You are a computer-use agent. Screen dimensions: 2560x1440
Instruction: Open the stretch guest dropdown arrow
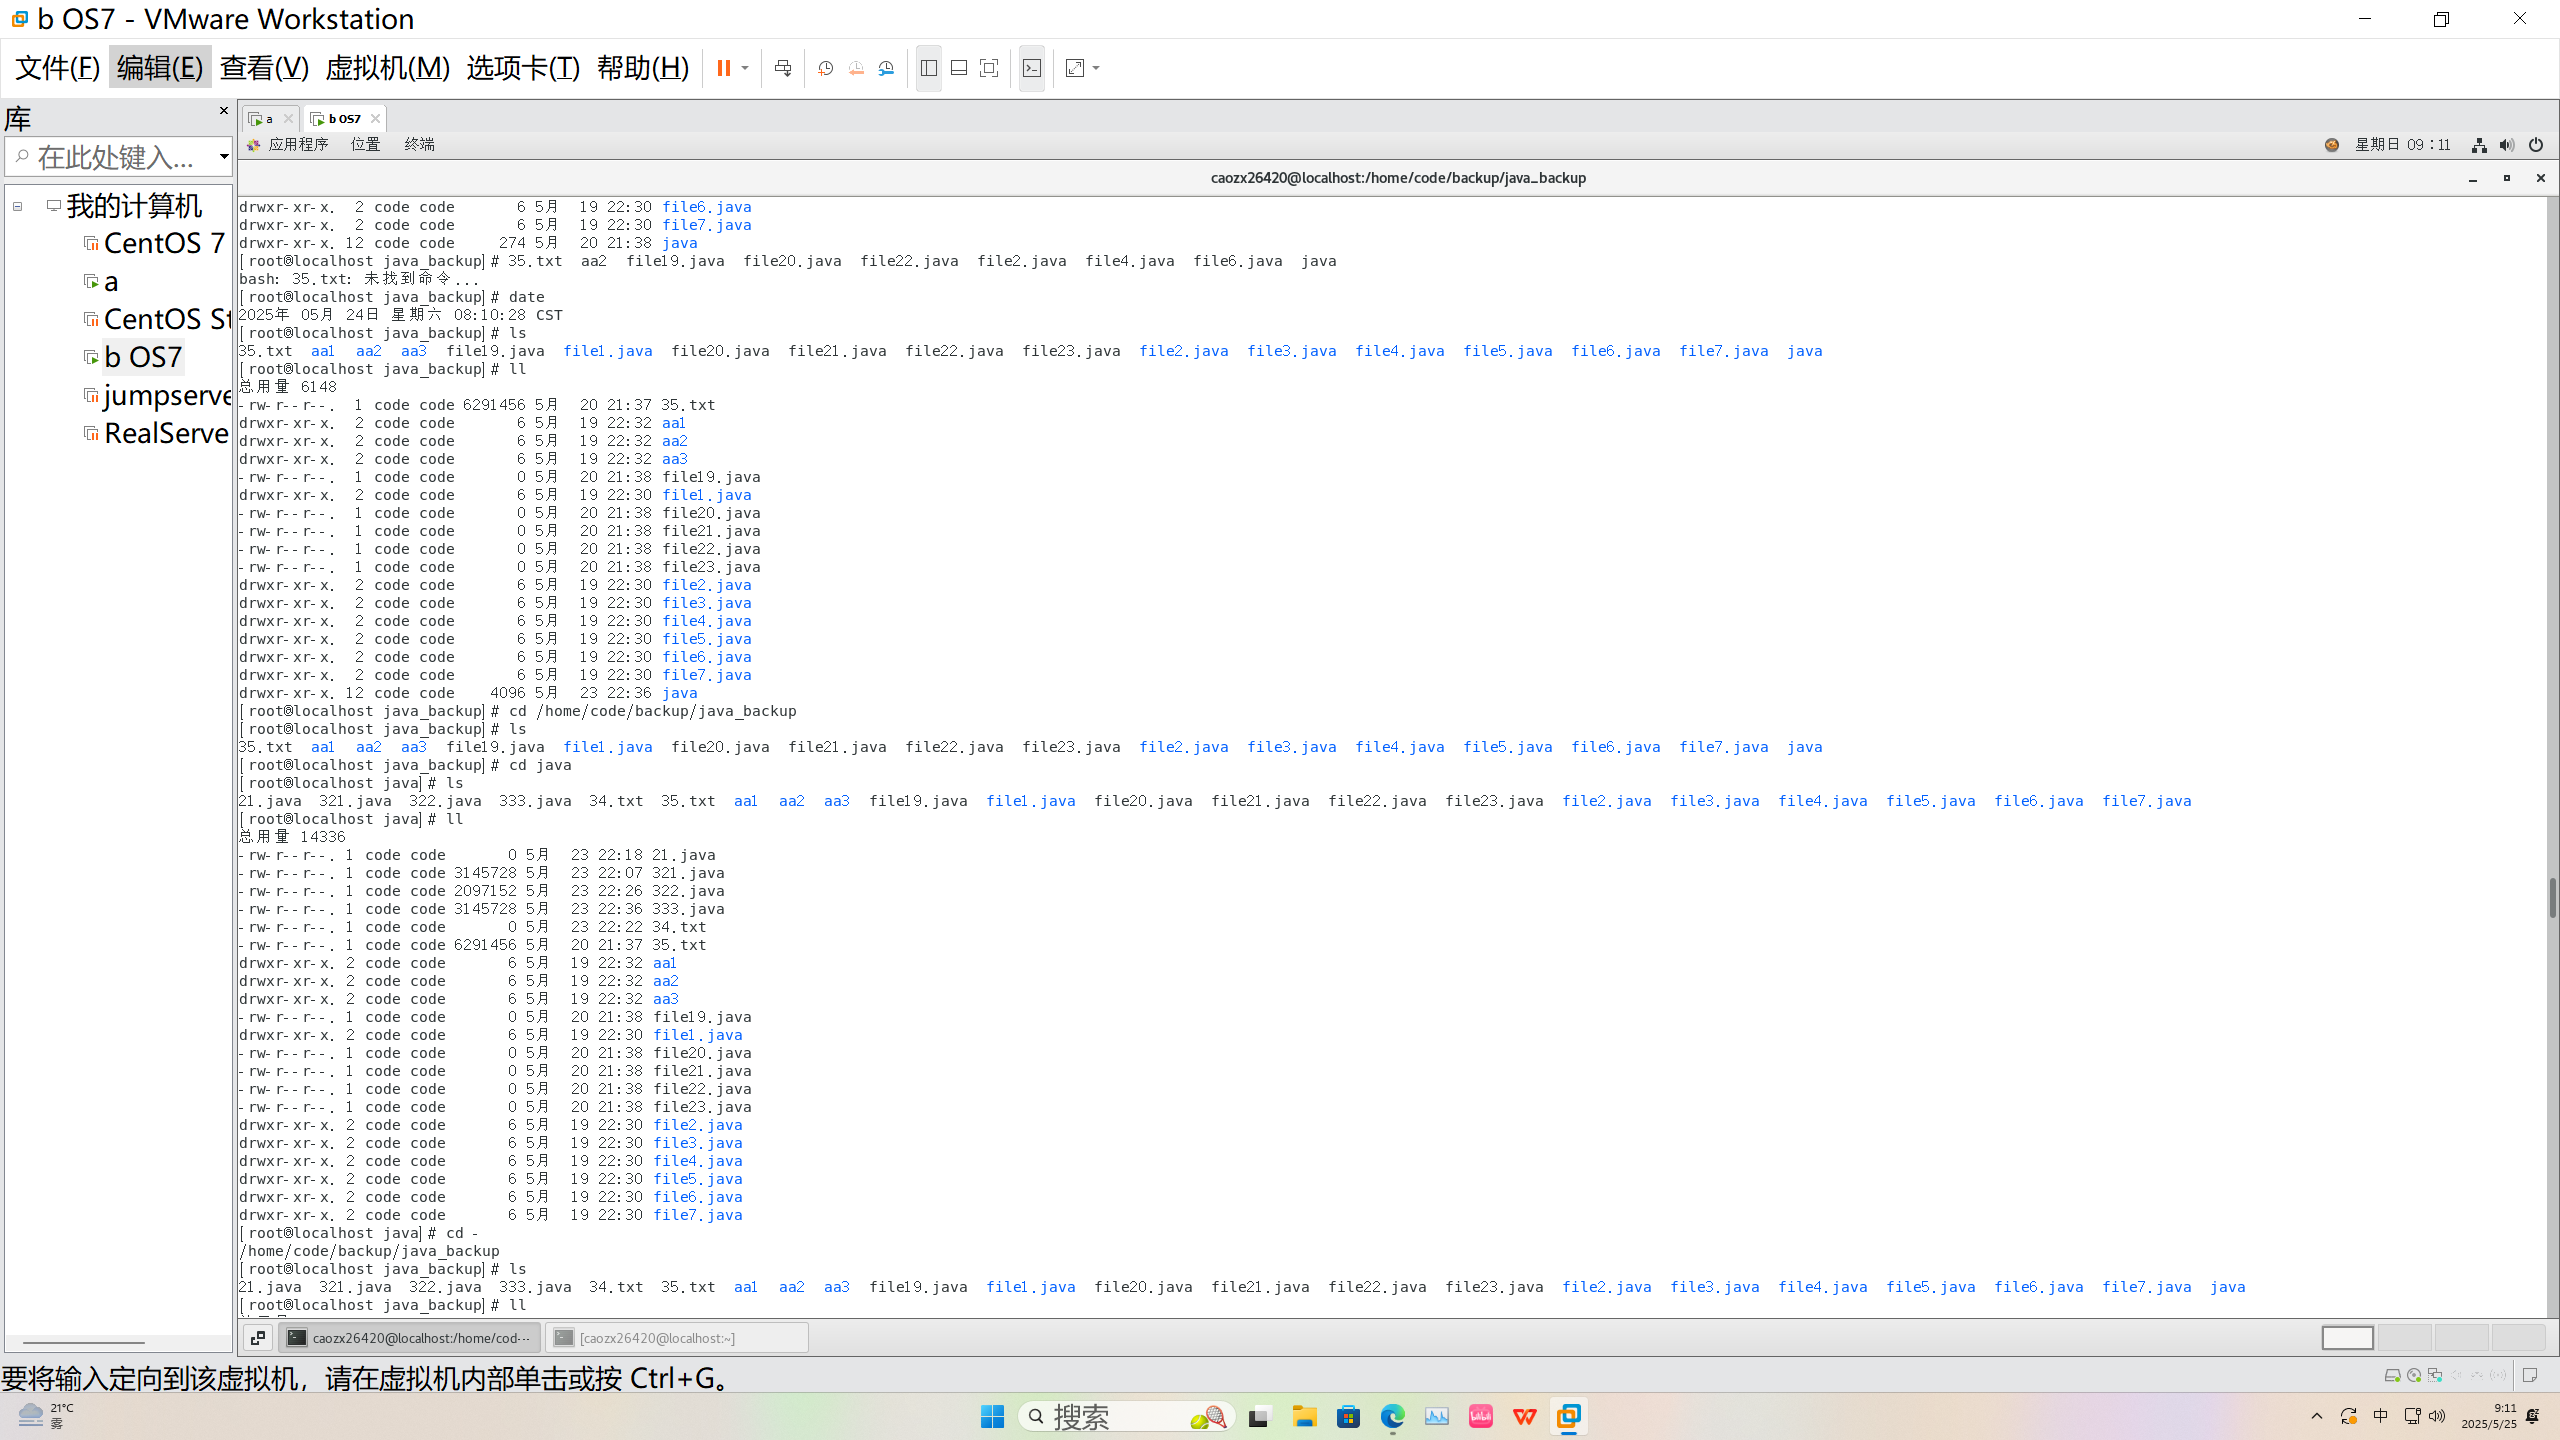[1097, 68]
